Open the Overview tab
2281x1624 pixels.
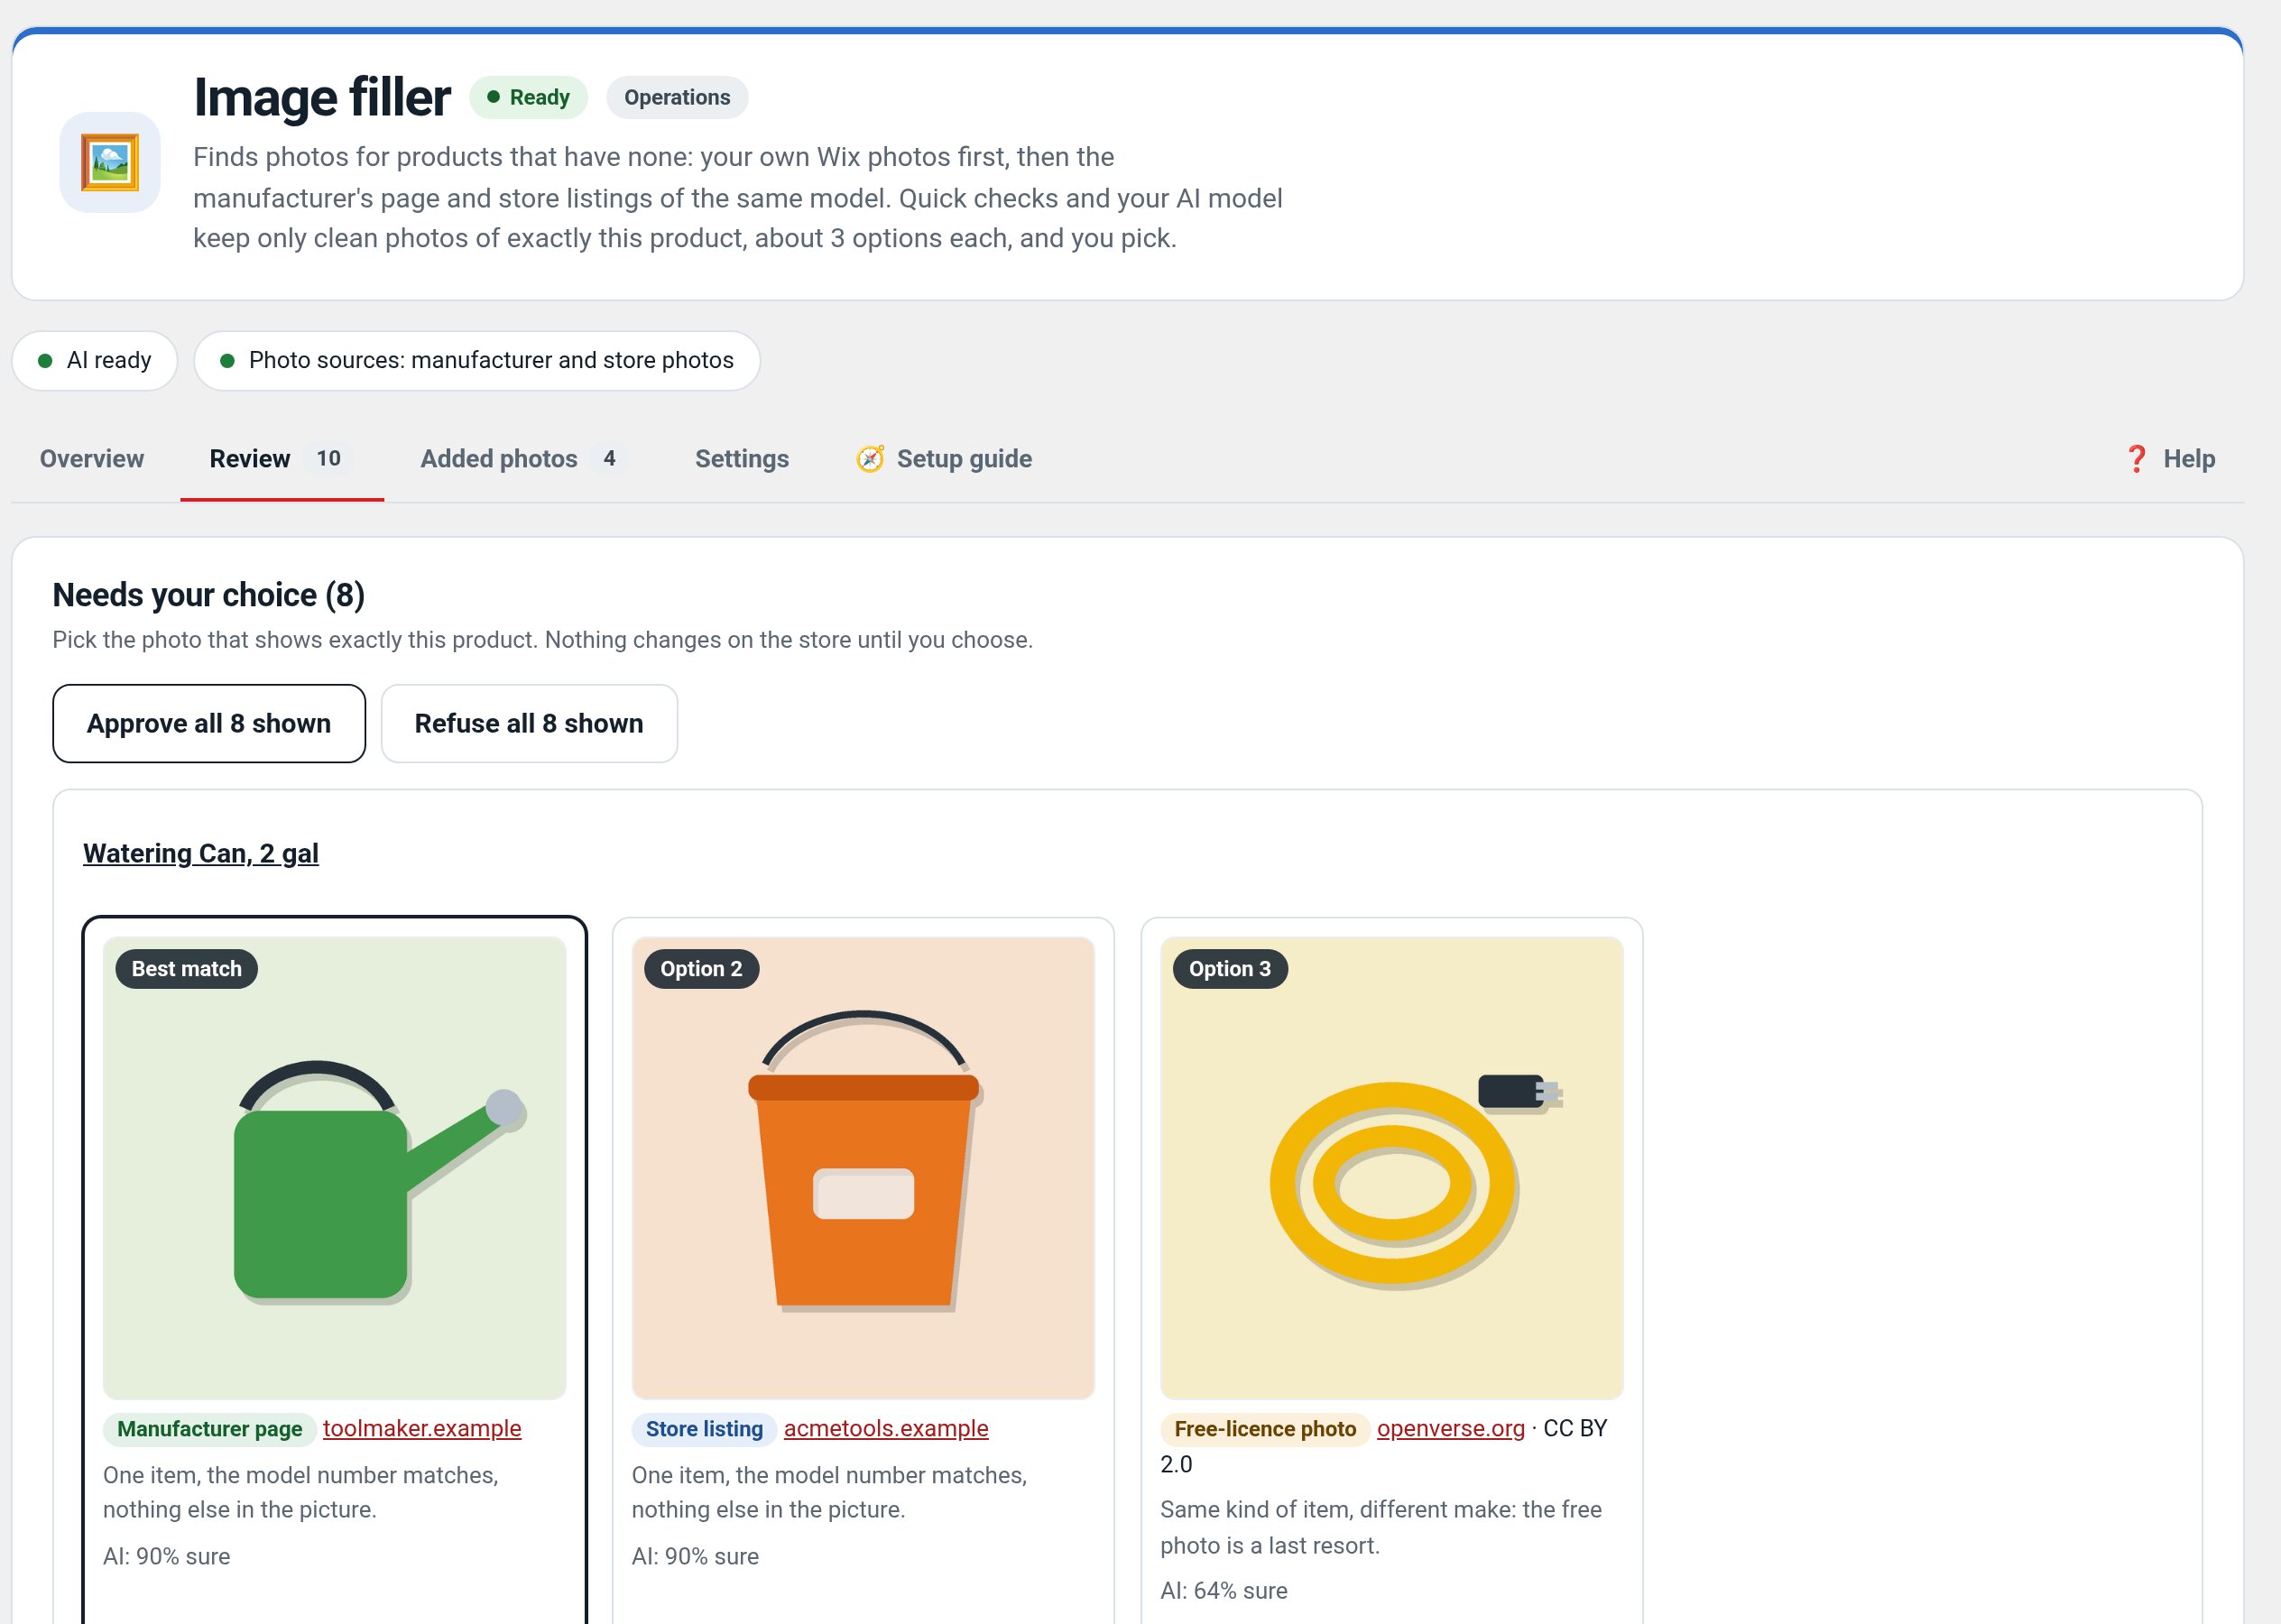(92, 459)
